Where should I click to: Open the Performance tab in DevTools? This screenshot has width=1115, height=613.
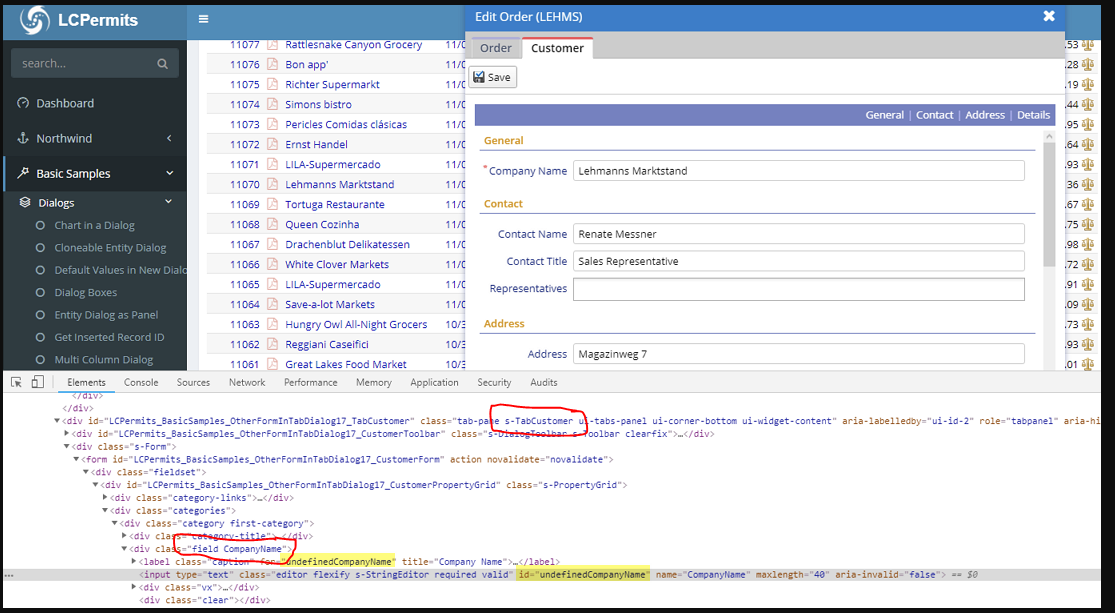coord(311,382)
